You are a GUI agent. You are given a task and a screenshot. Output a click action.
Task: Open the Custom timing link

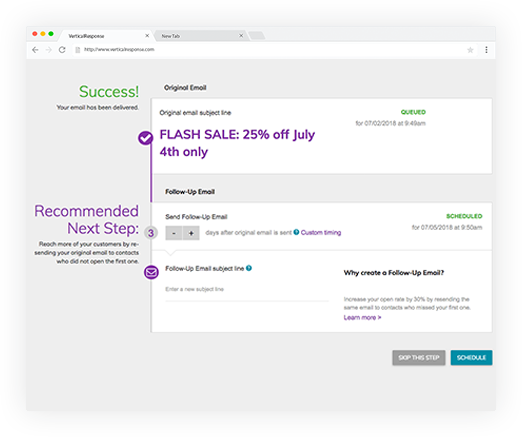click(321, 232)
